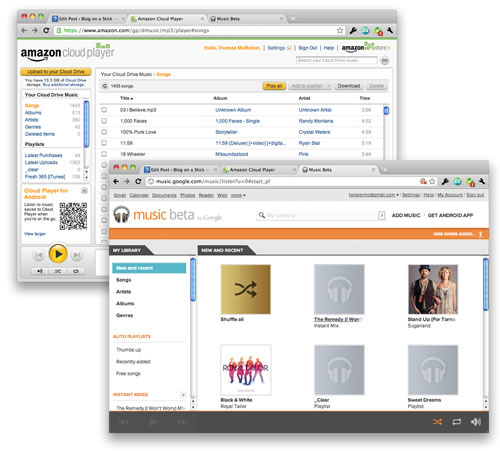Go back in Amazon Cloud Player window
The width and height of the screenshot is (500, 451).
(x=24, y=30)
